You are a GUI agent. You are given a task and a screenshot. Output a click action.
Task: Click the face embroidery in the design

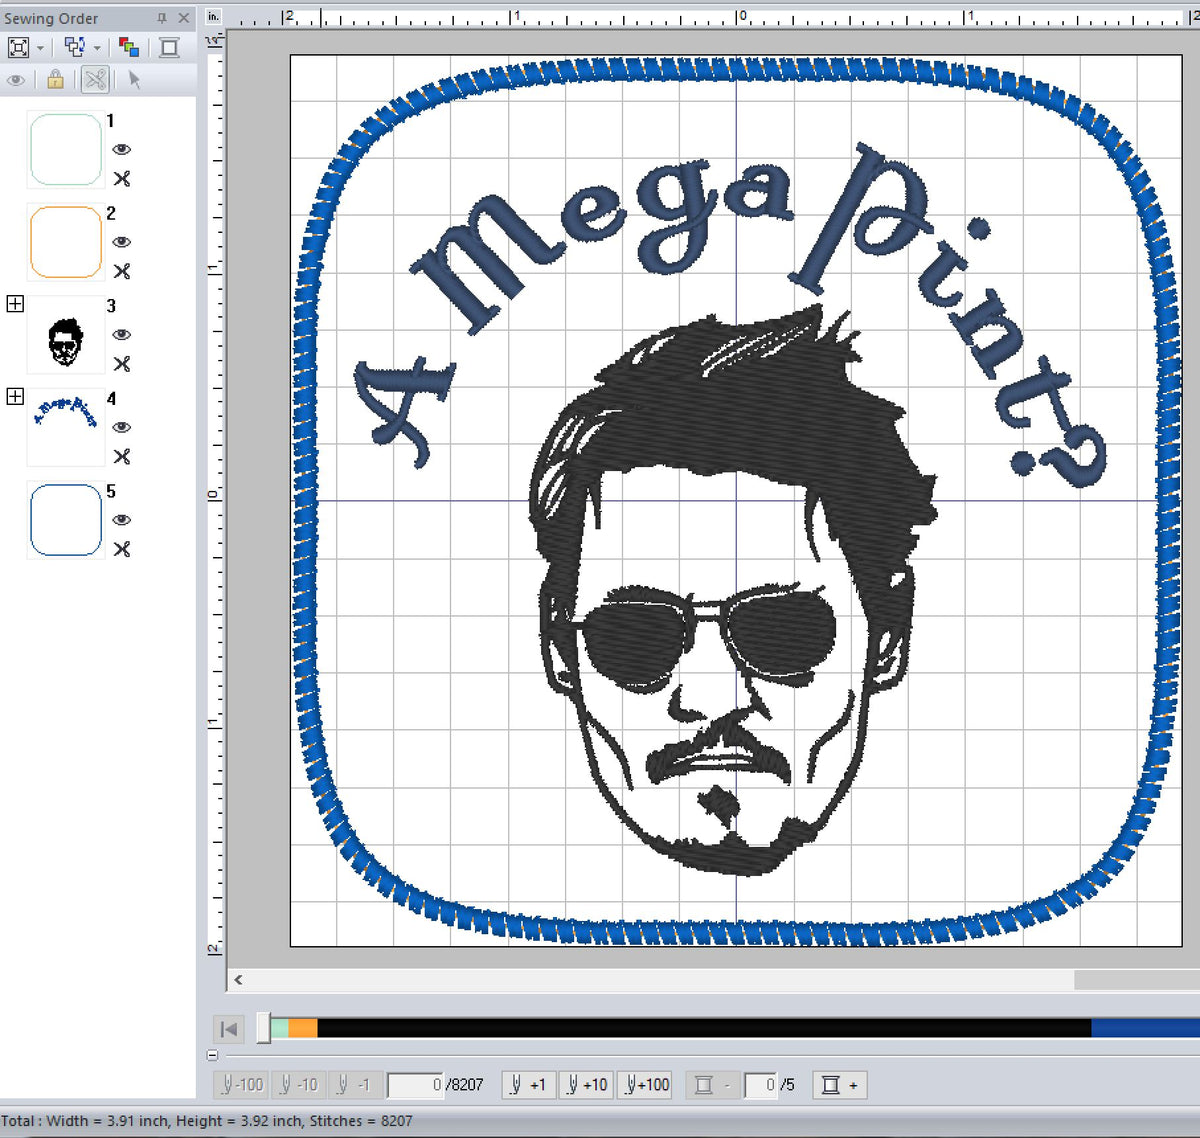tap(735, 590)
